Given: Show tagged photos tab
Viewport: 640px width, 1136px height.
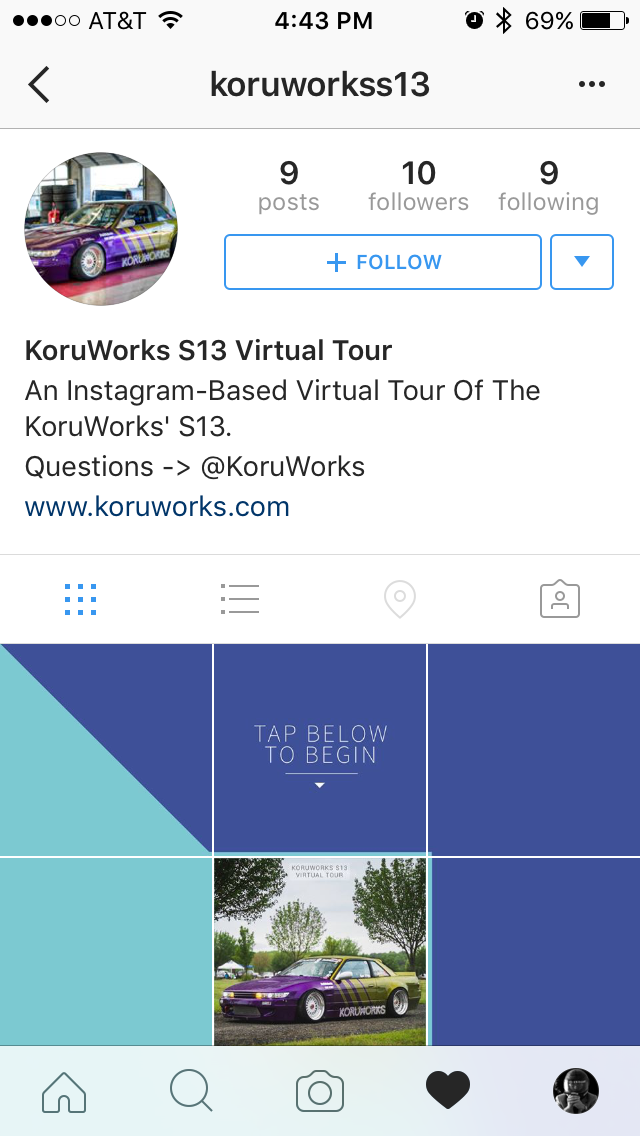Looking at the screenshot, I should coord(560,600).
